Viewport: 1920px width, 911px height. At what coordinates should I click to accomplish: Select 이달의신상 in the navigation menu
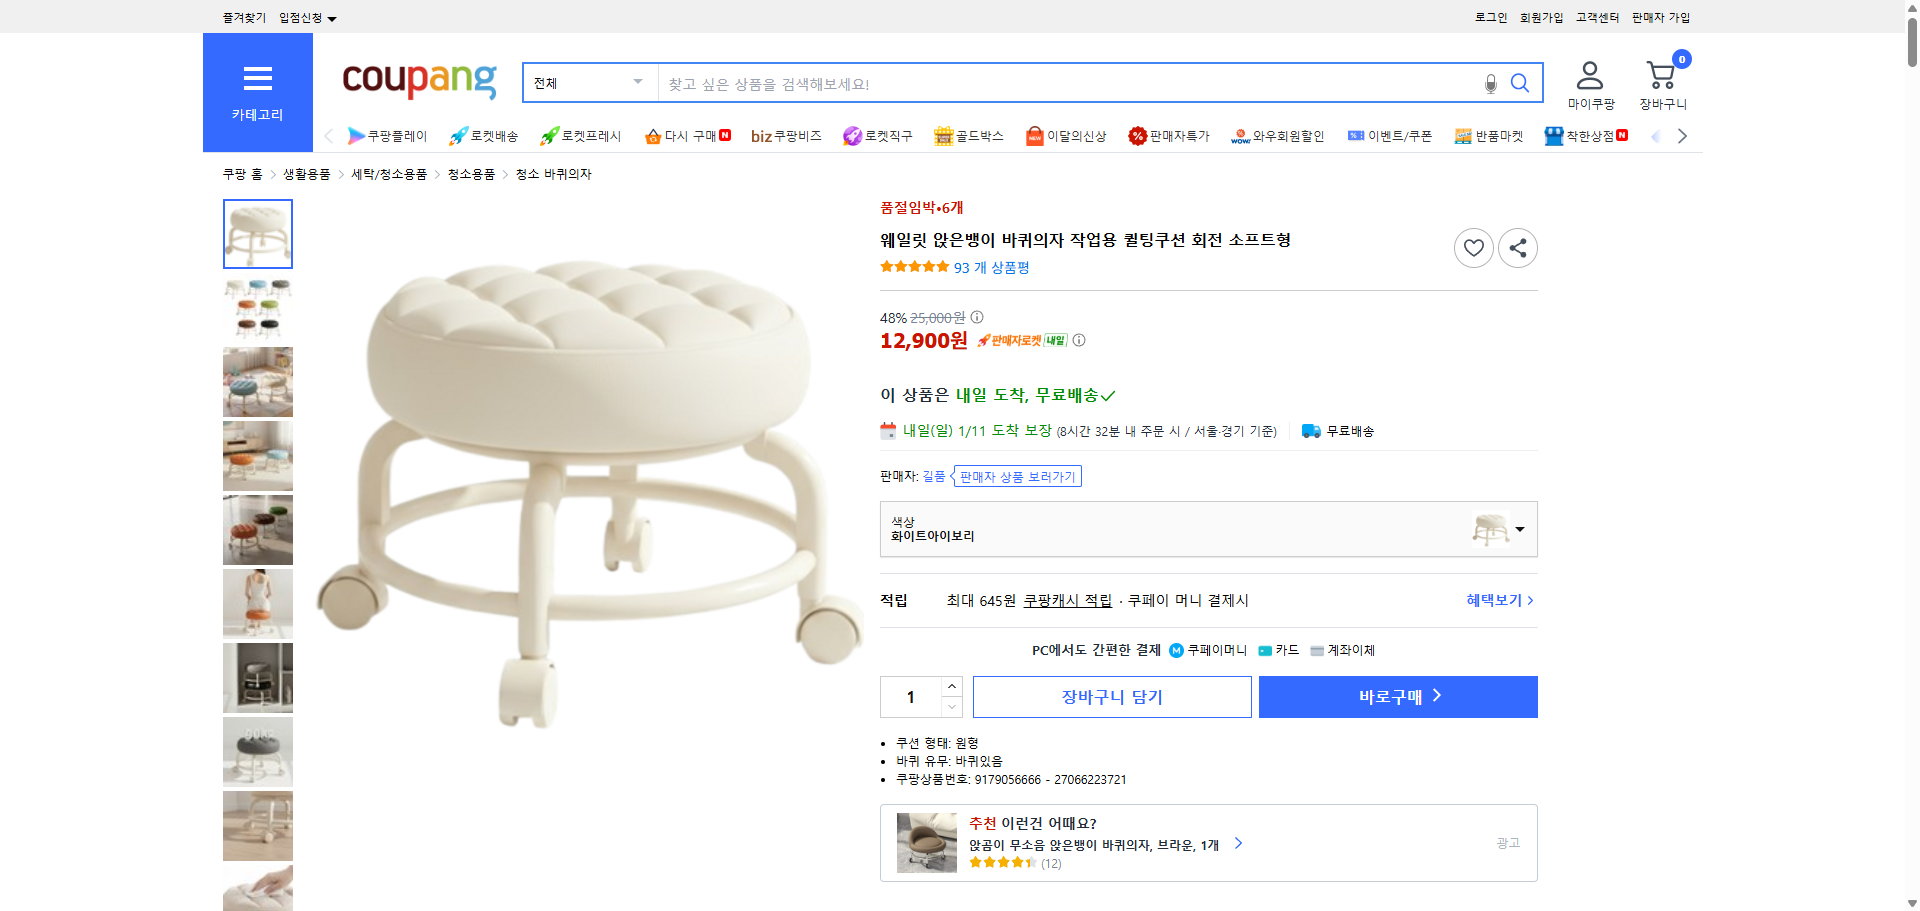tap(1066, 136)
